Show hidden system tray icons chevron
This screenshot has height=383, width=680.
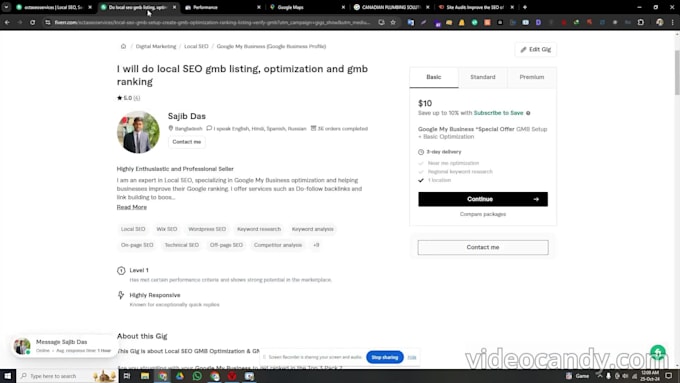click(600, 376)
